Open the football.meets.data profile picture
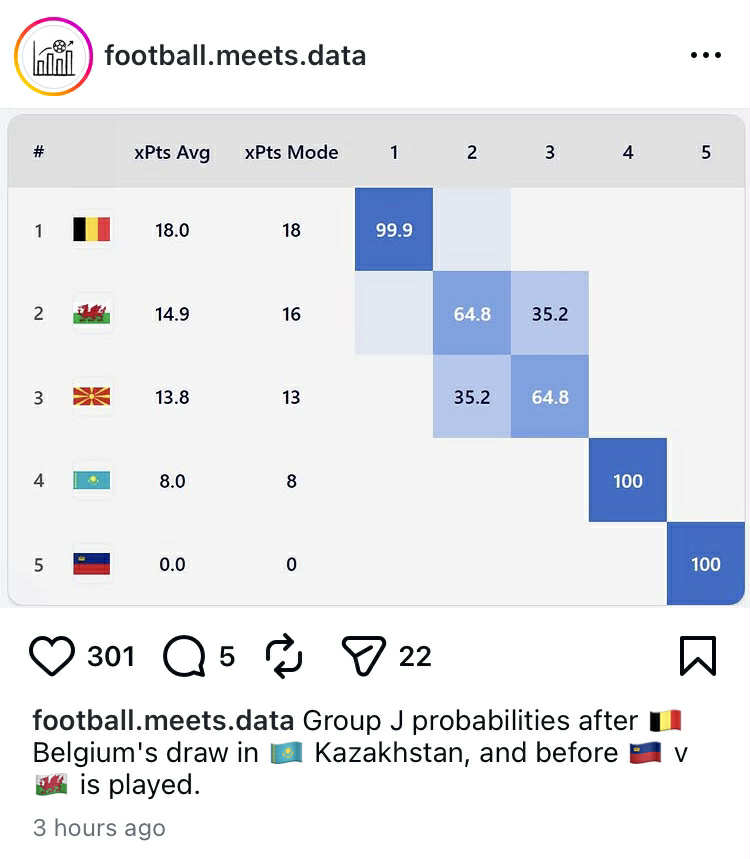Screen dimensions: 750x859 (x=53, y=55)
